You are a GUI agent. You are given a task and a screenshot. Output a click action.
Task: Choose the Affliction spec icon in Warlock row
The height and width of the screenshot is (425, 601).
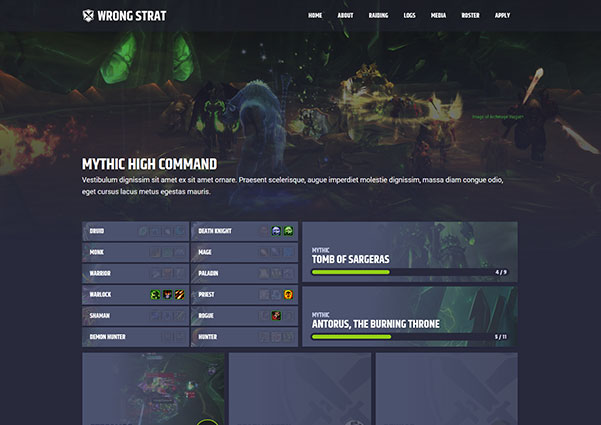155,294
